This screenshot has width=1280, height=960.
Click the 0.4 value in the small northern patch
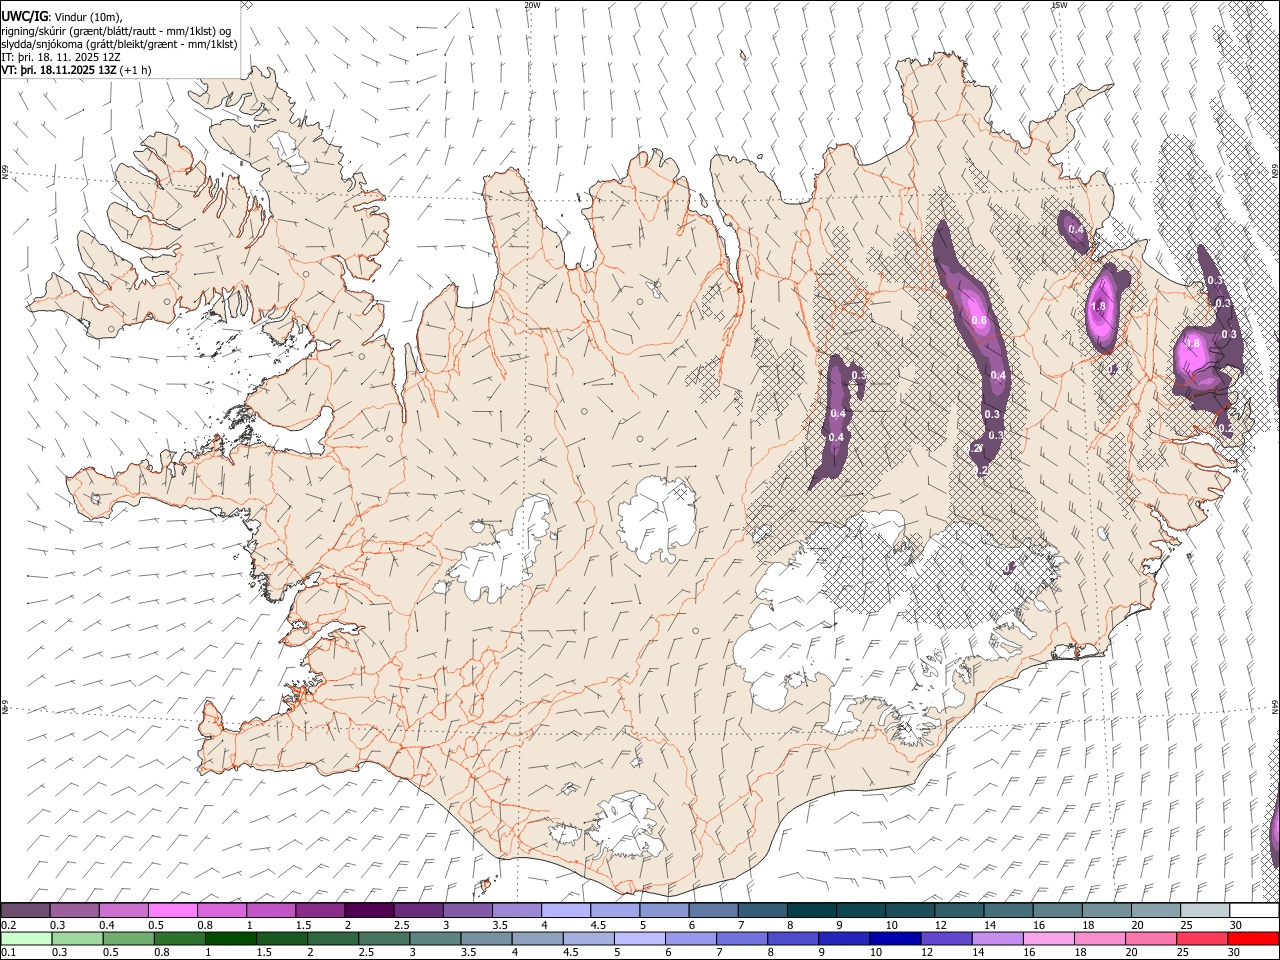click(x=1076, y=230)
